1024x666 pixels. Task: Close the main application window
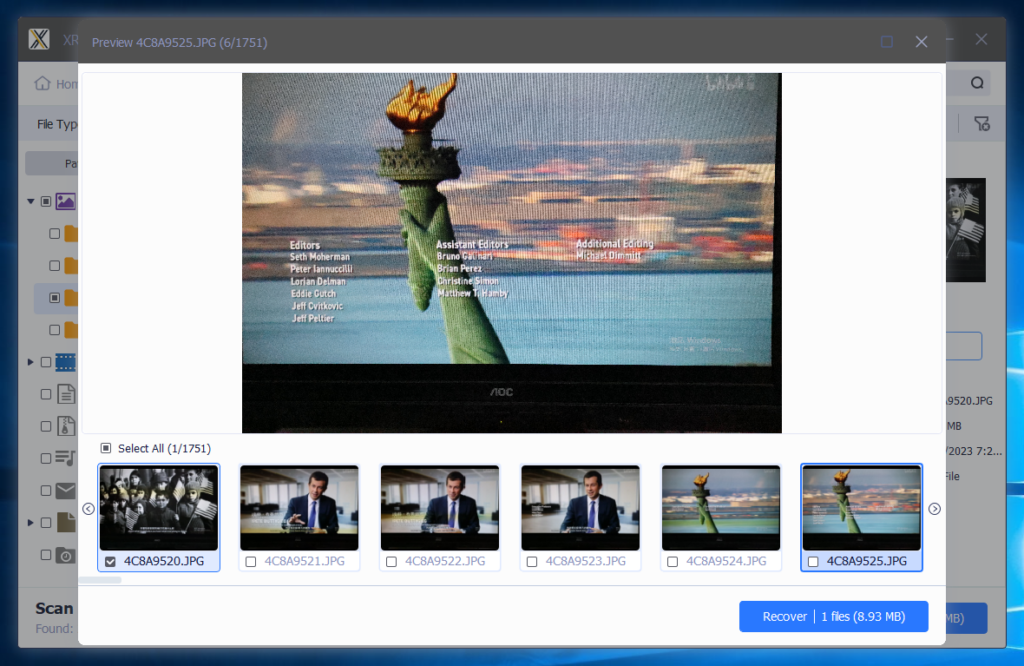[x=981, y=39]
